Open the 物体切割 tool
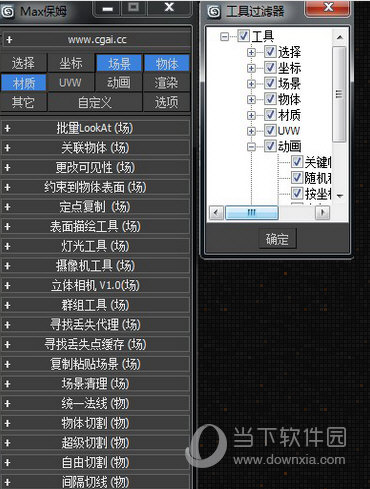This screenshot has width=370, height=489. click(96, 423)
